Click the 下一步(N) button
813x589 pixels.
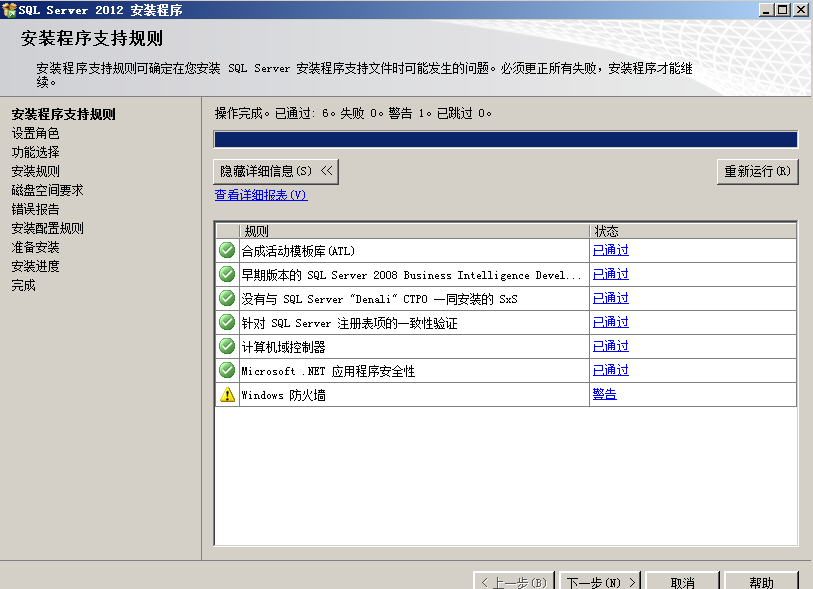pyautogui.click(x=600, y=582)
